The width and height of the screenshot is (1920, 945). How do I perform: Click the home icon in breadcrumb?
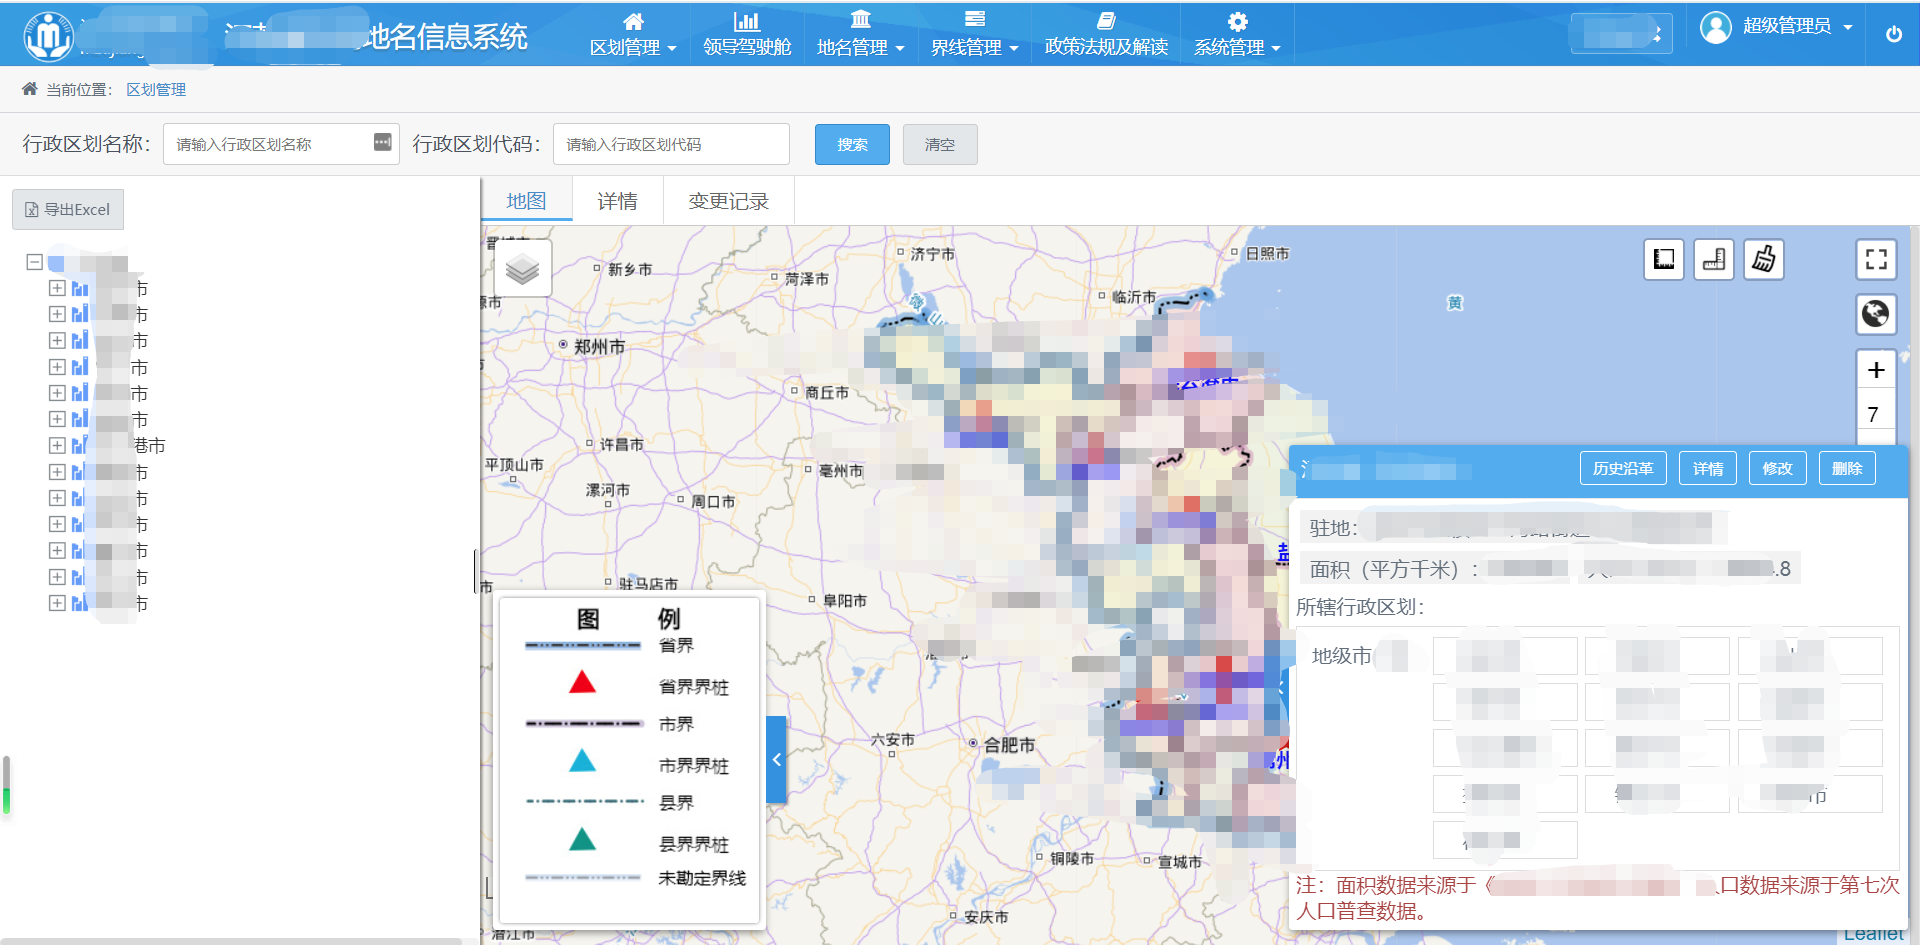pyautogui.click(x=30, y=89)
